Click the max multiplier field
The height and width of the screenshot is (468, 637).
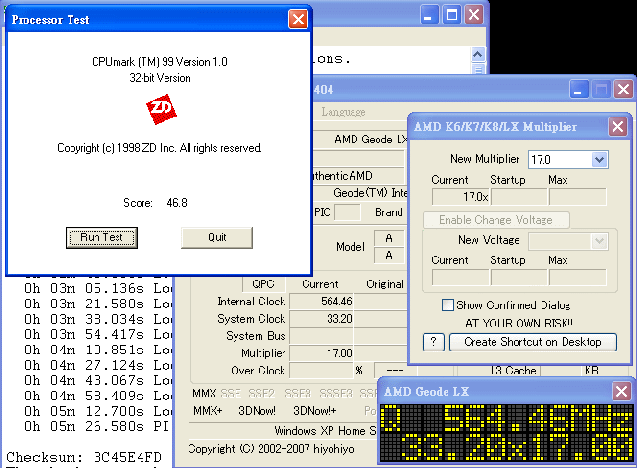click(578, 197)
